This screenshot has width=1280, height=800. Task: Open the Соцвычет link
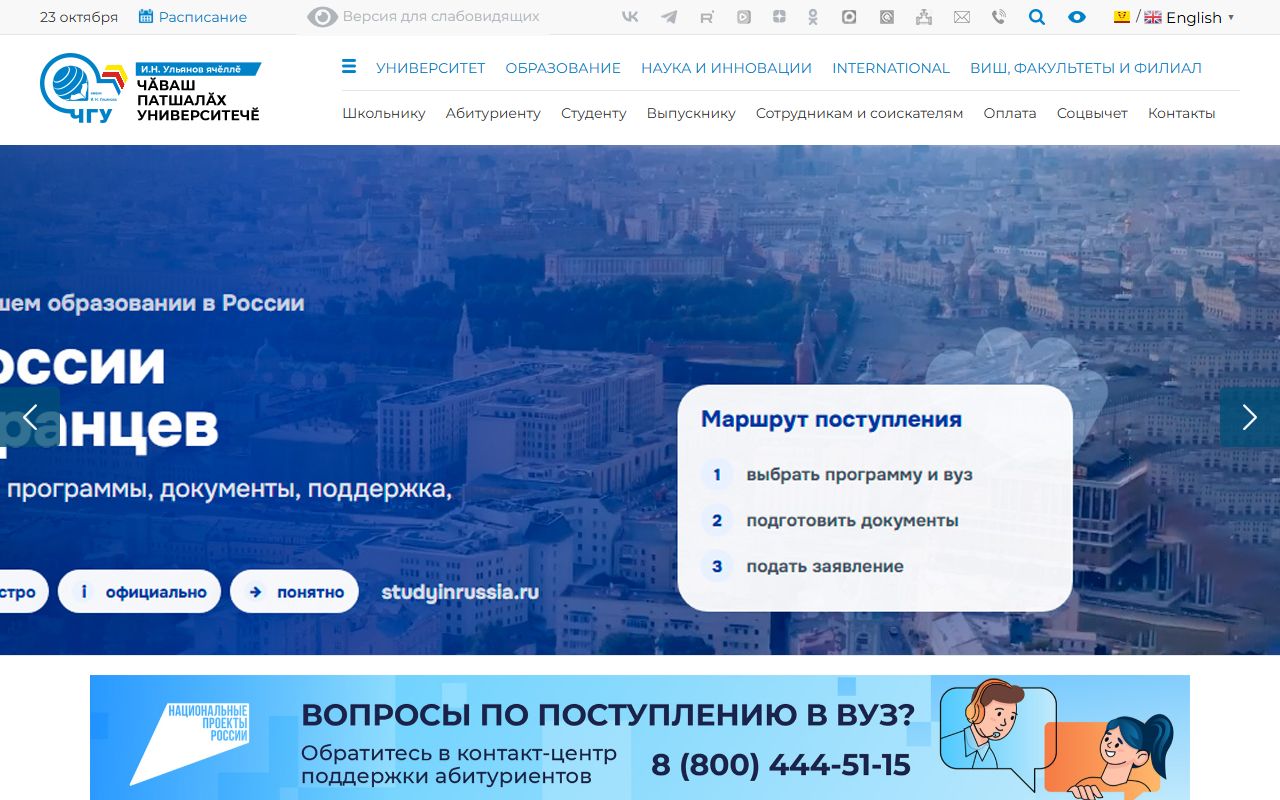(1092, 113)
